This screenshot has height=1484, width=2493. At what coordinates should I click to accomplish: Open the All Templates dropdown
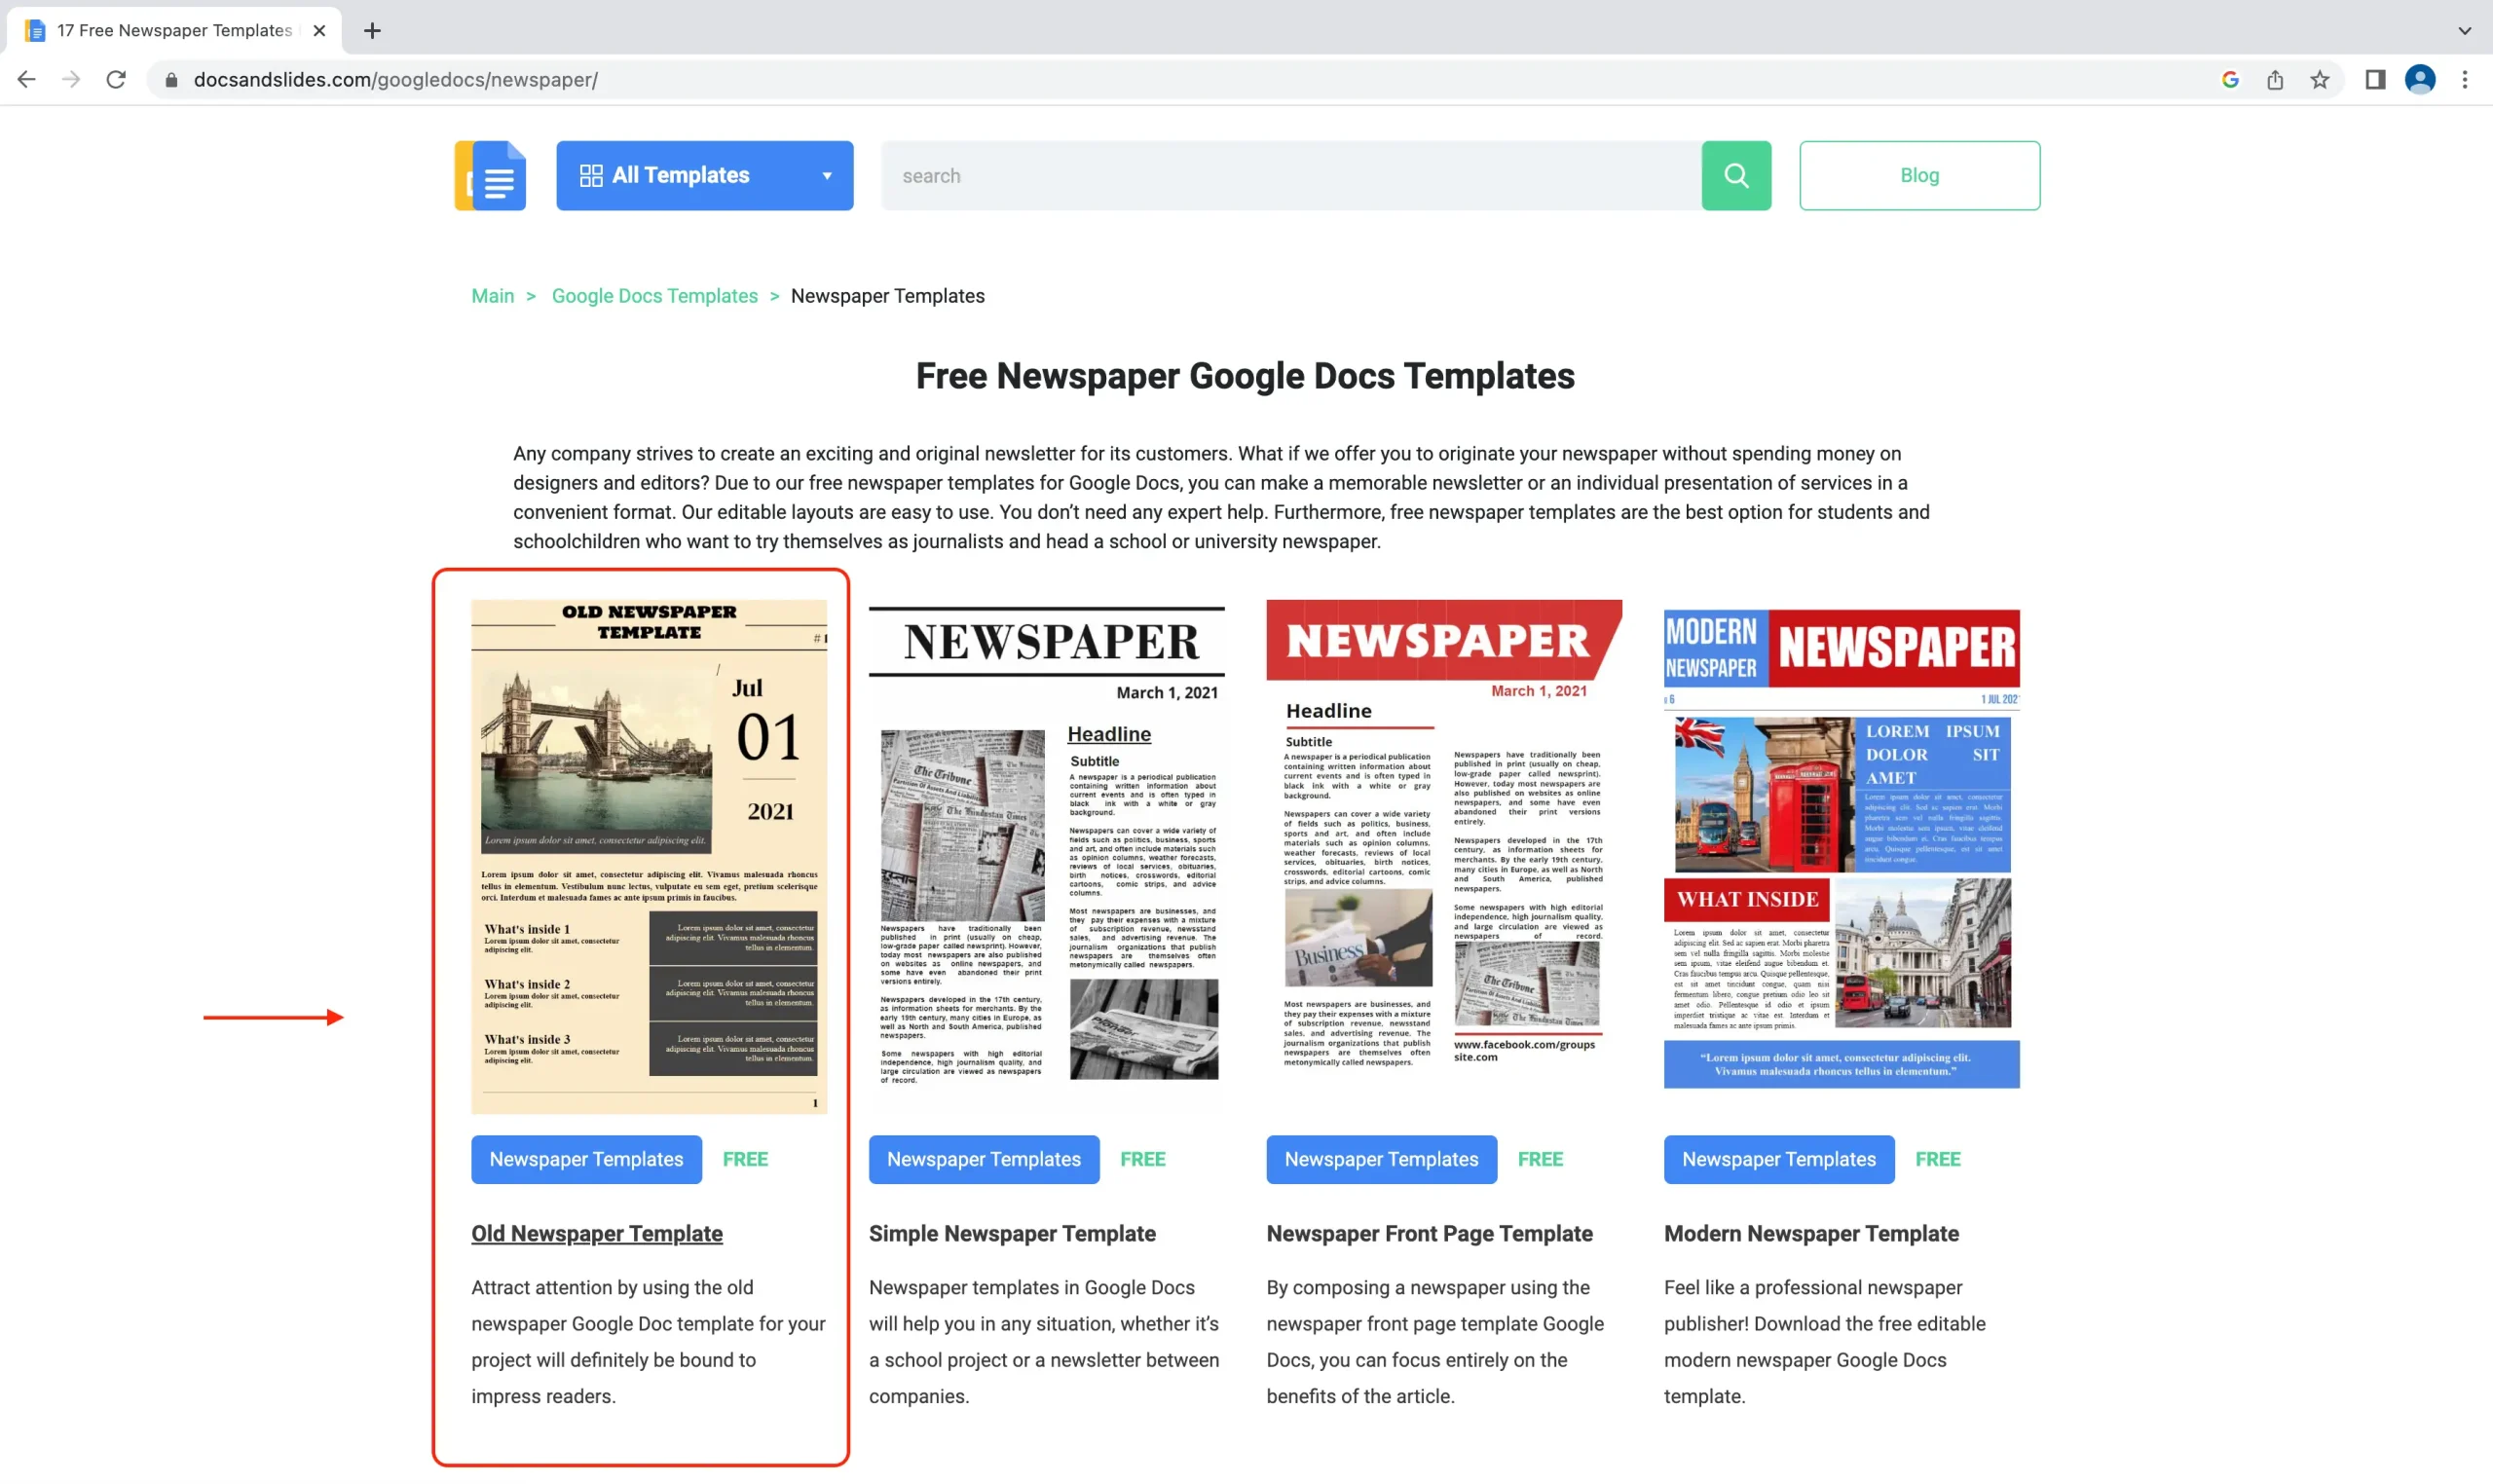pyautogui.click(x=827, y=175)
